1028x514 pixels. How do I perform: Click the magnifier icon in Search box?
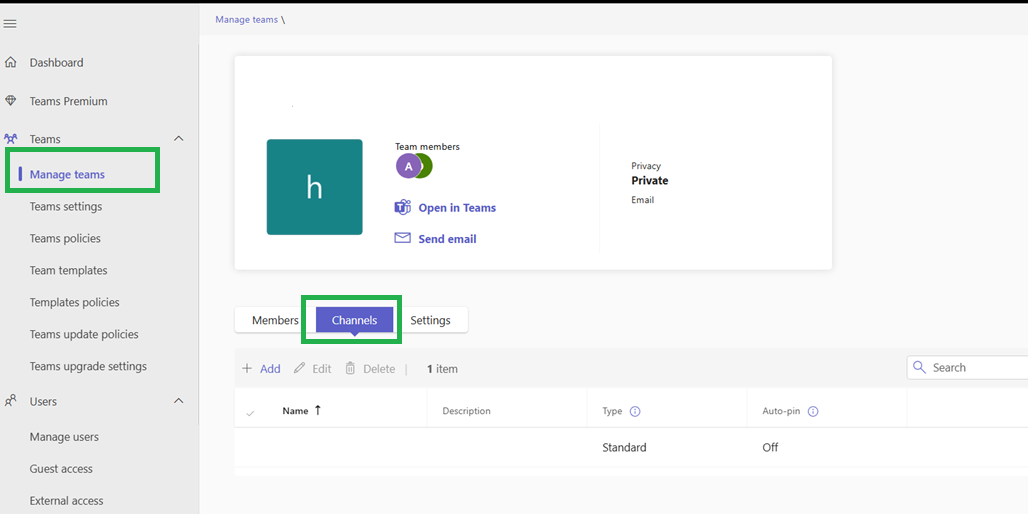click(x=920, y=367)
